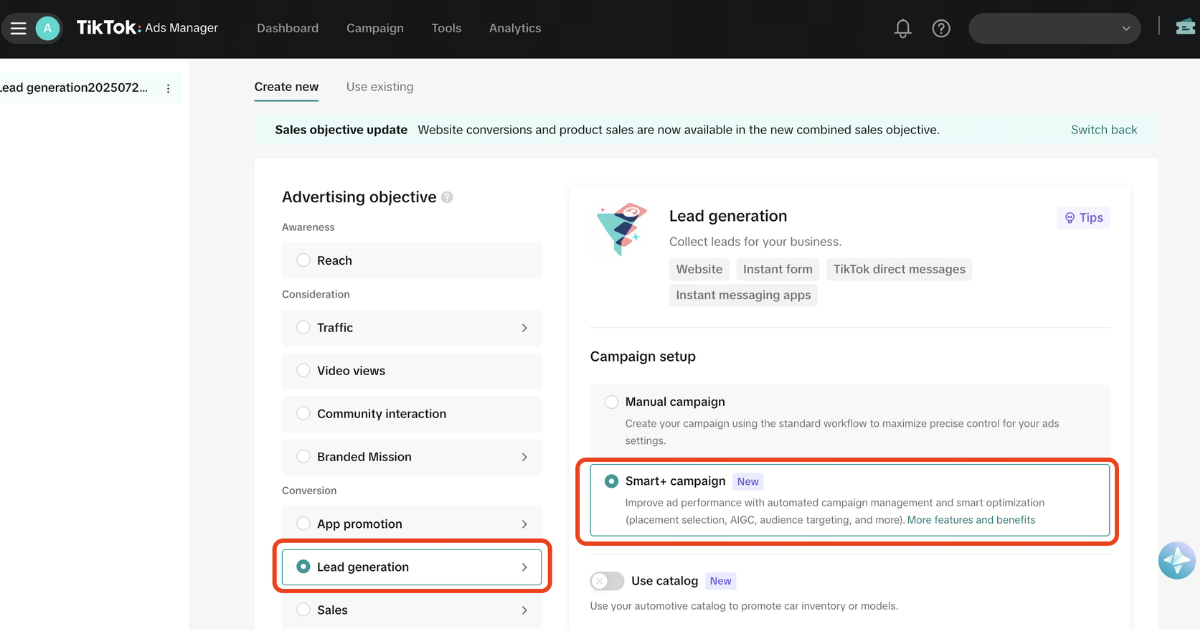Select the Branded Mission objective

pyautogui.click(x=412, y=456)
